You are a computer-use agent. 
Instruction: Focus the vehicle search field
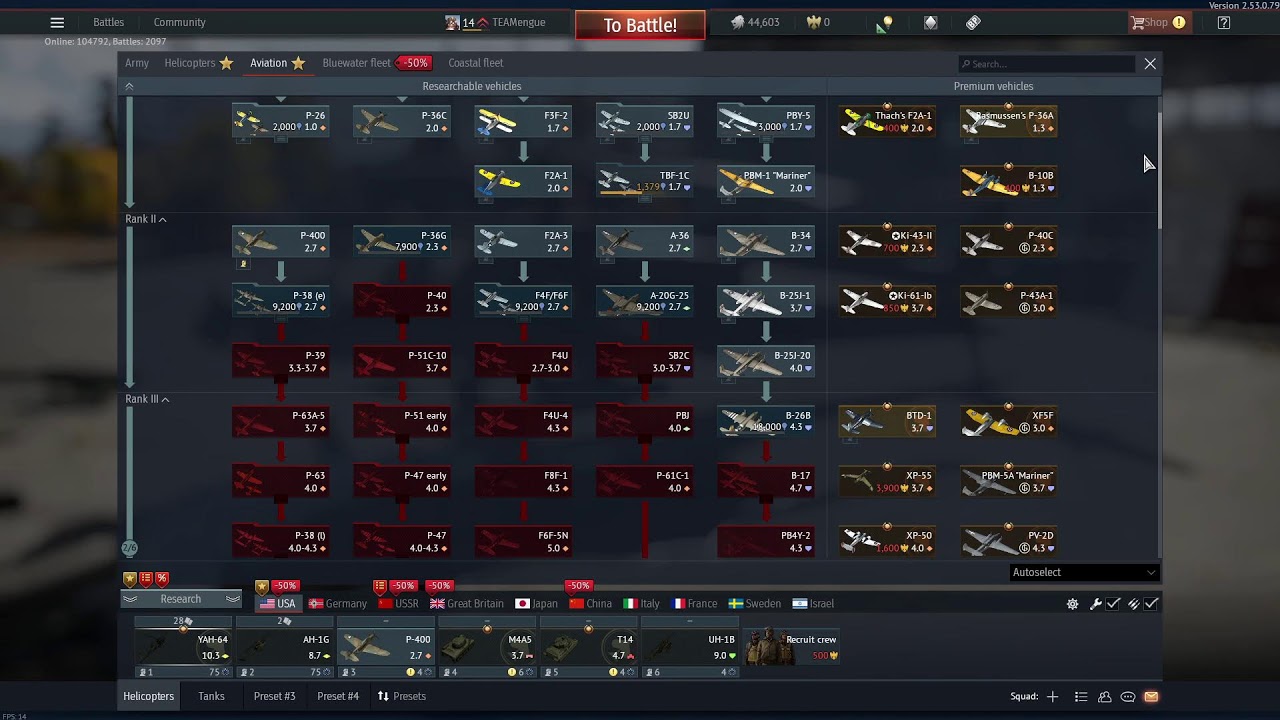[1047, 64]
